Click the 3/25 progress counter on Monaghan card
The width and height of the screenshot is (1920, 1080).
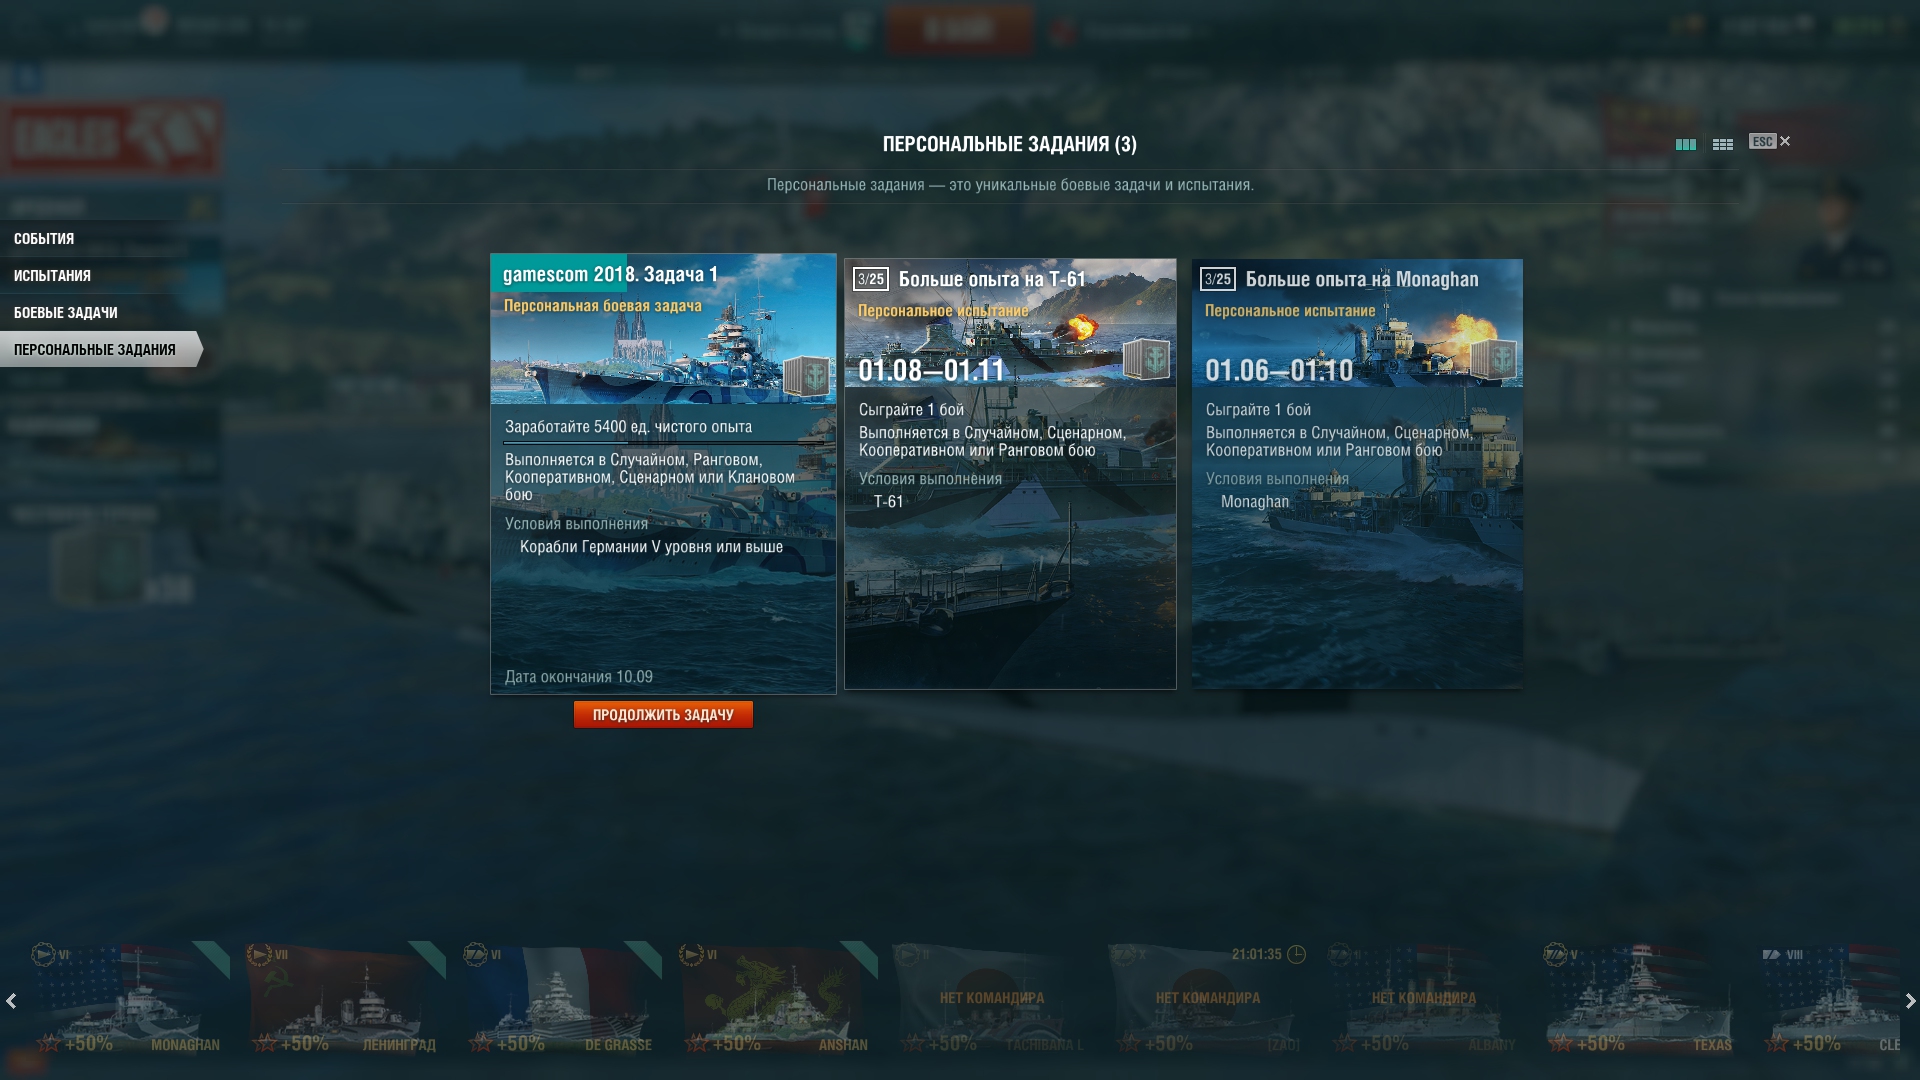point(1217,279)
